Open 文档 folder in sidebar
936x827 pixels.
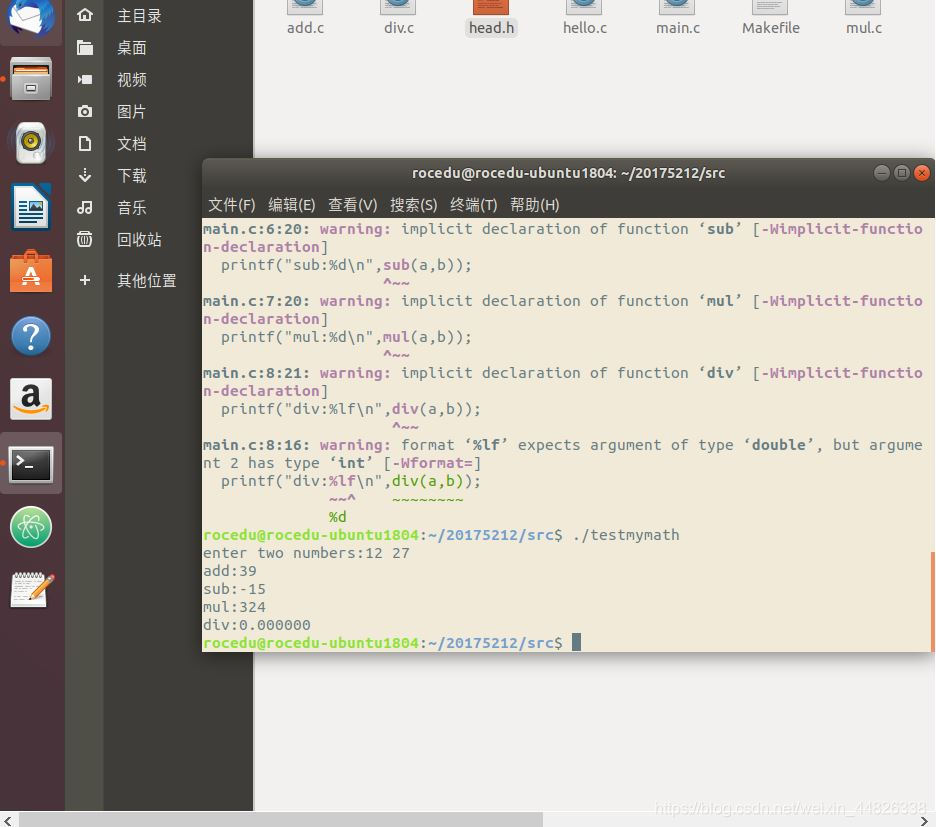pos(131,144)
